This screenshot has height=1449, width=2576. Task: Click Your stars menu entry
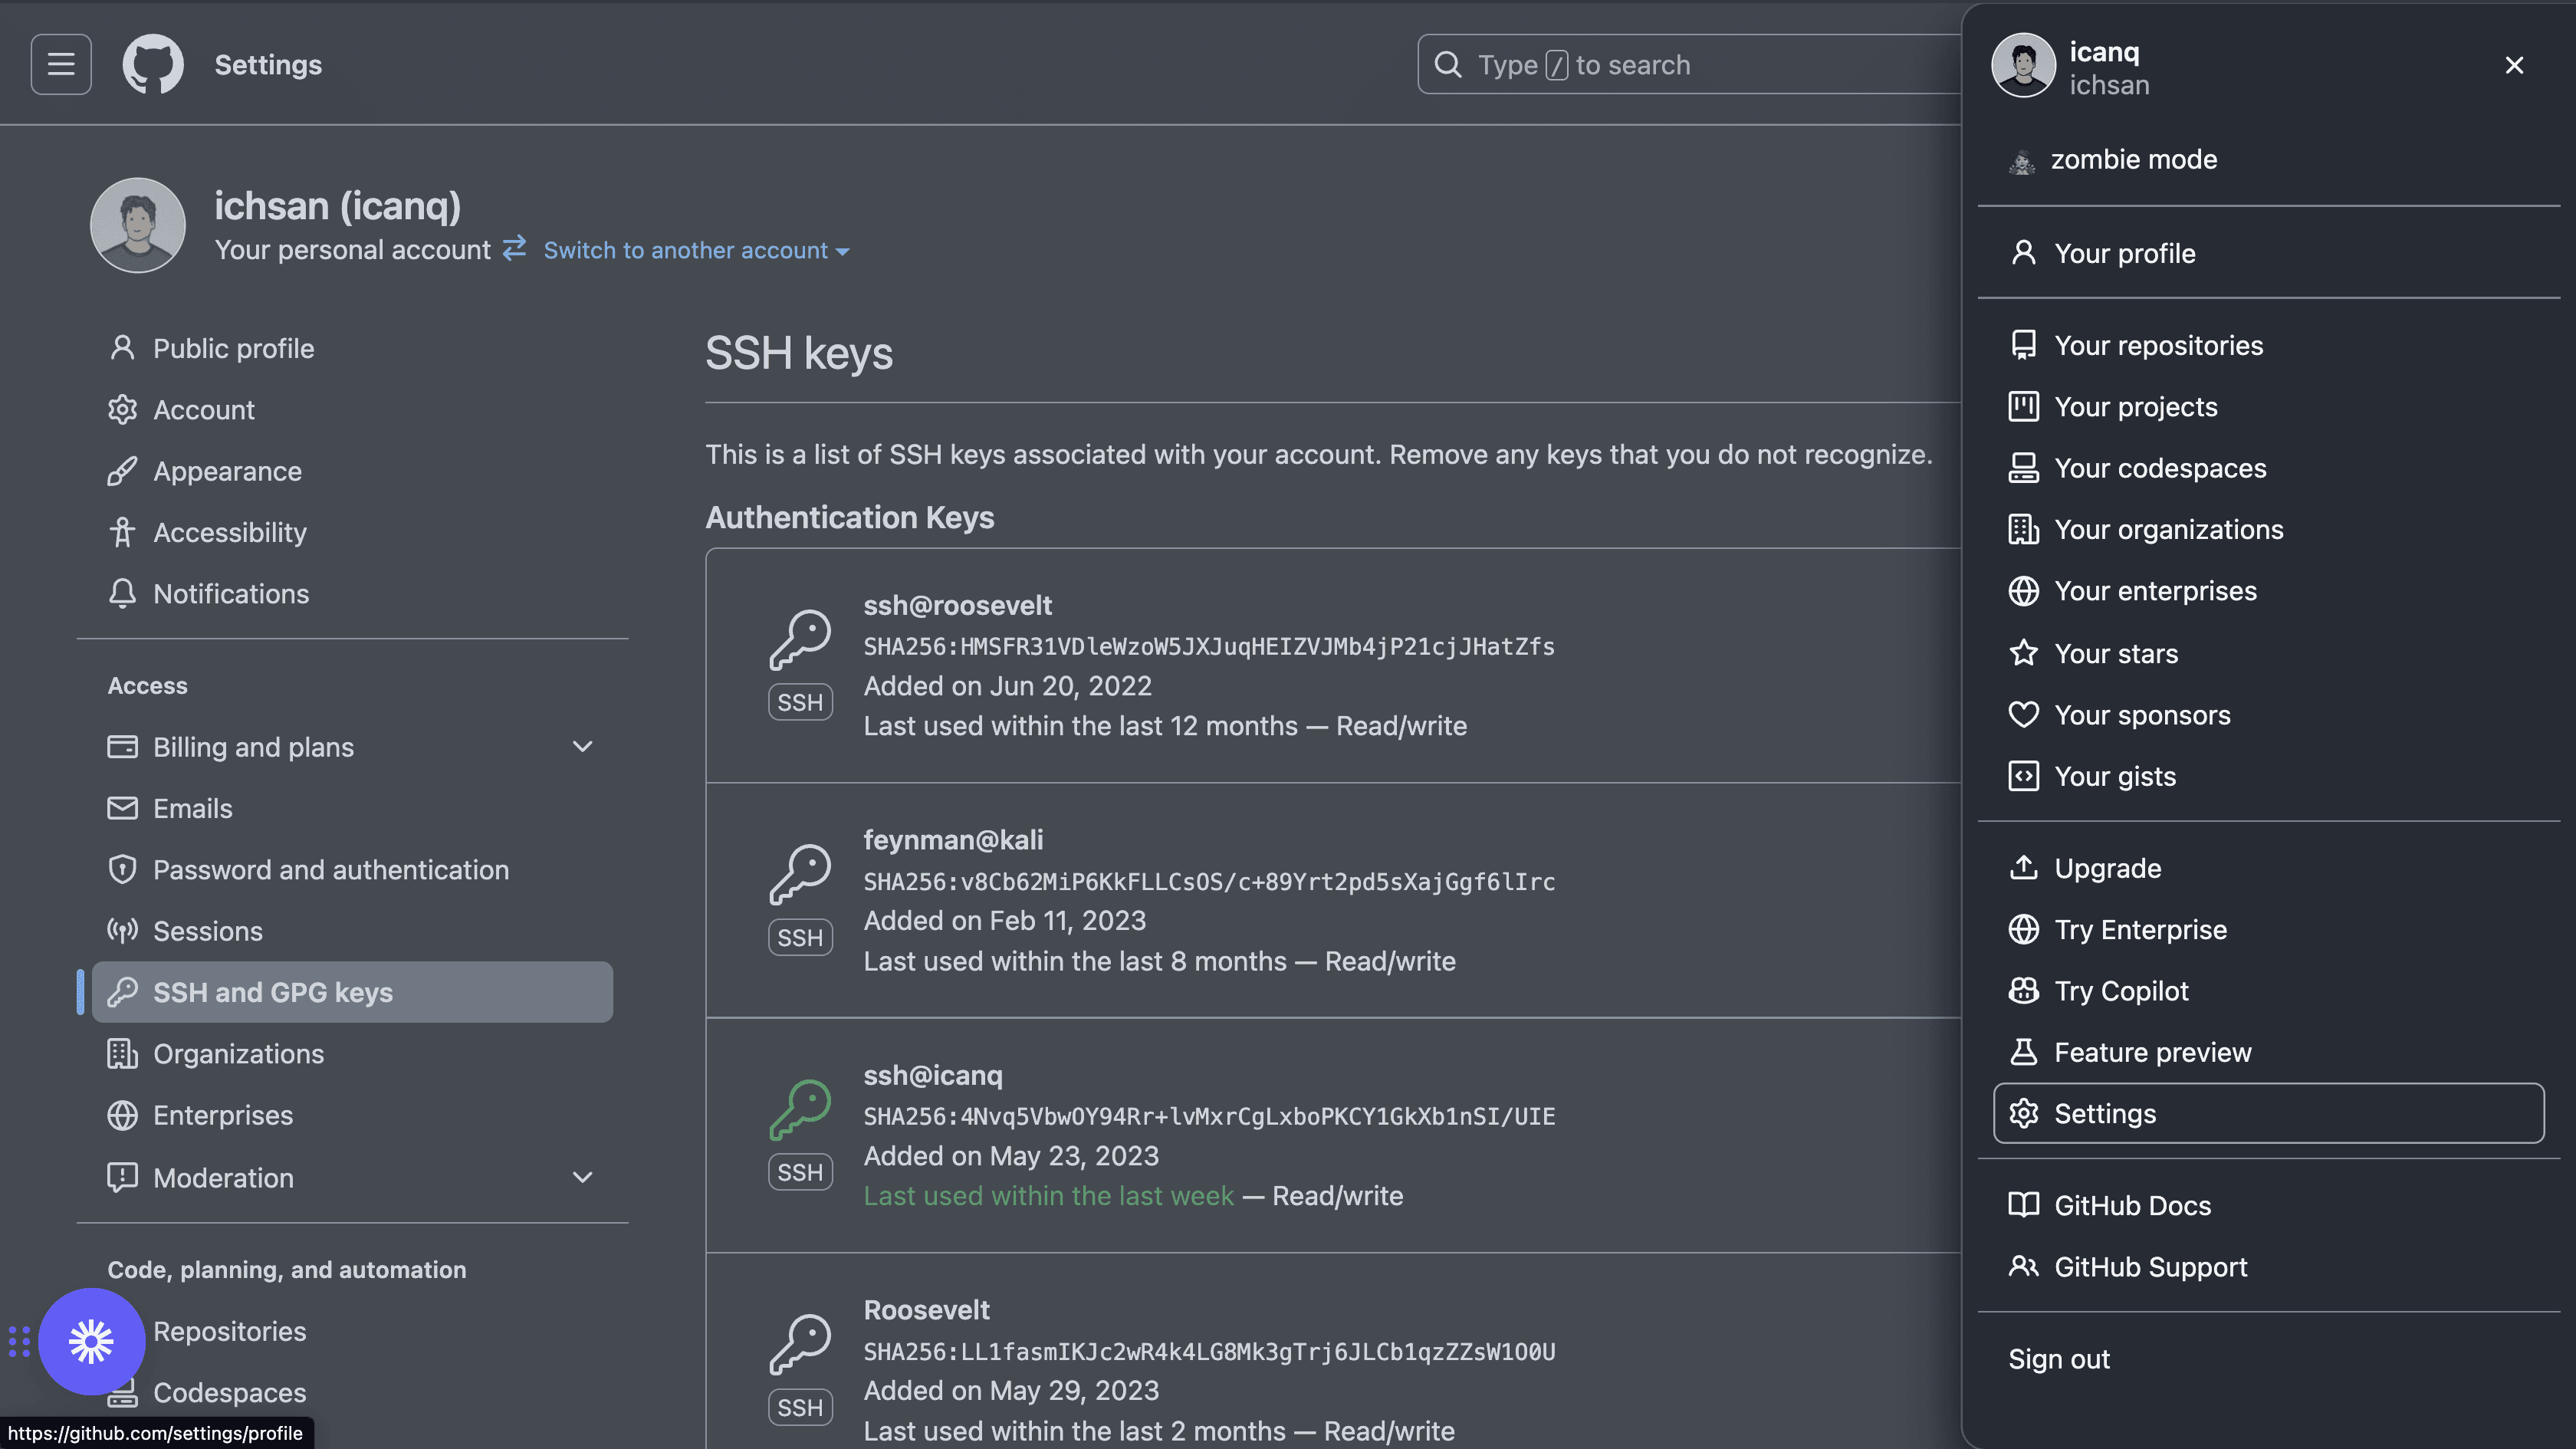(x=2115, y=654)
